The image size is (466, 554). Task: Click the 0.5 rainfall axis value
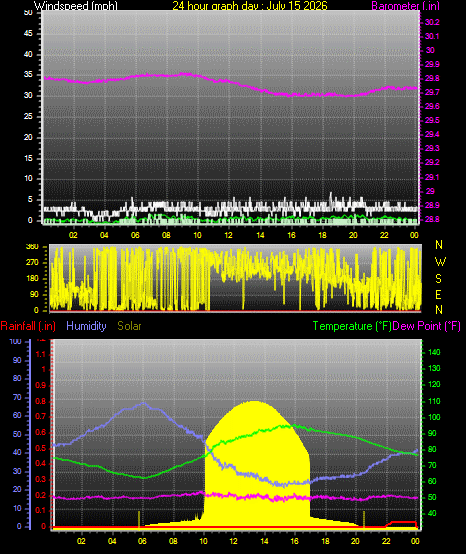tap(41, 448)
